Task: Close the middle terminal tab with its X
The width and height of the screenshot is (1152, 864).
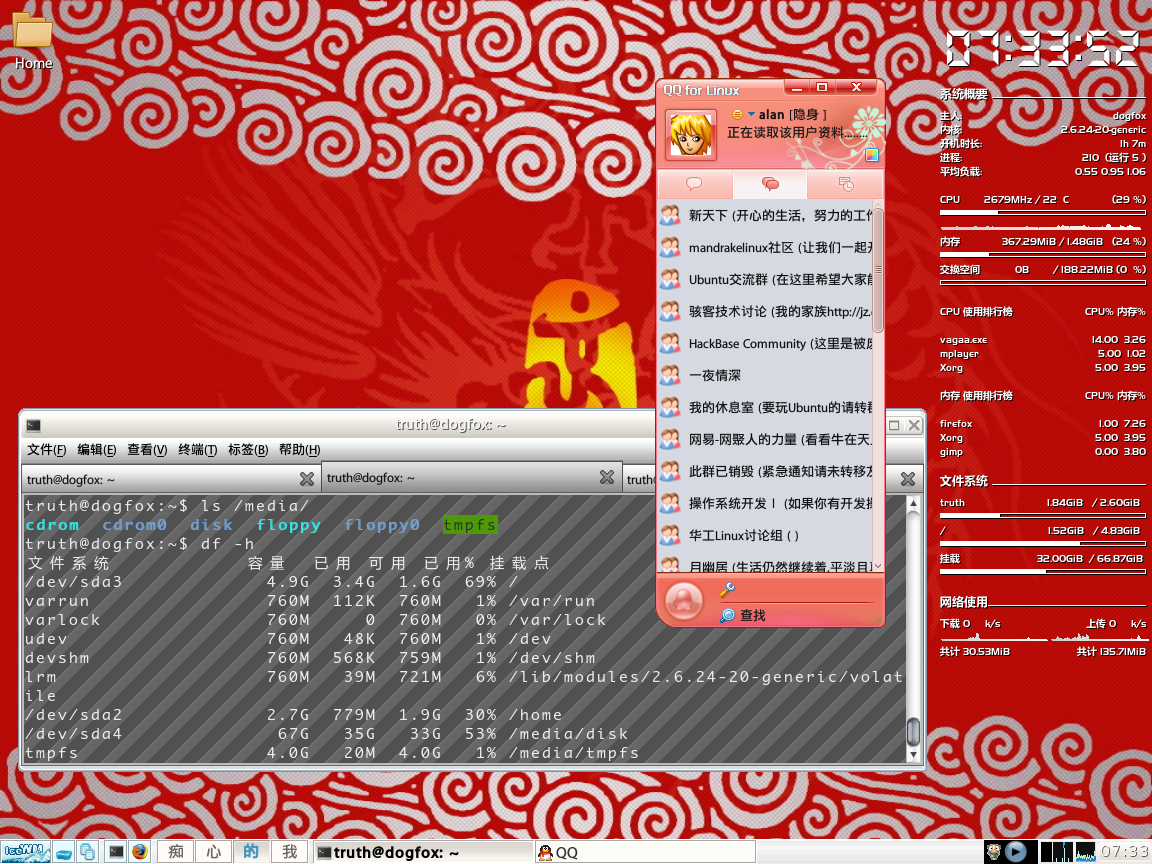Action: click(x=606, y=478)
